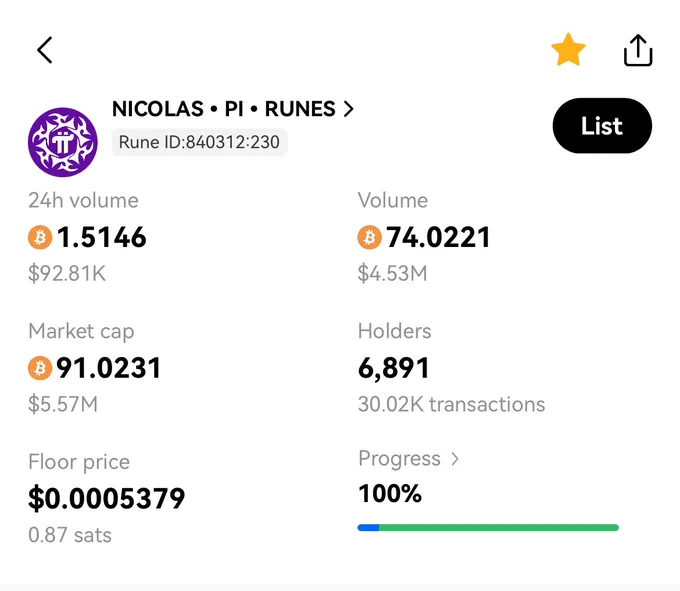Click the purple Pi rune logo
This screenshot has height=591, width=680.
coord(63,142)
